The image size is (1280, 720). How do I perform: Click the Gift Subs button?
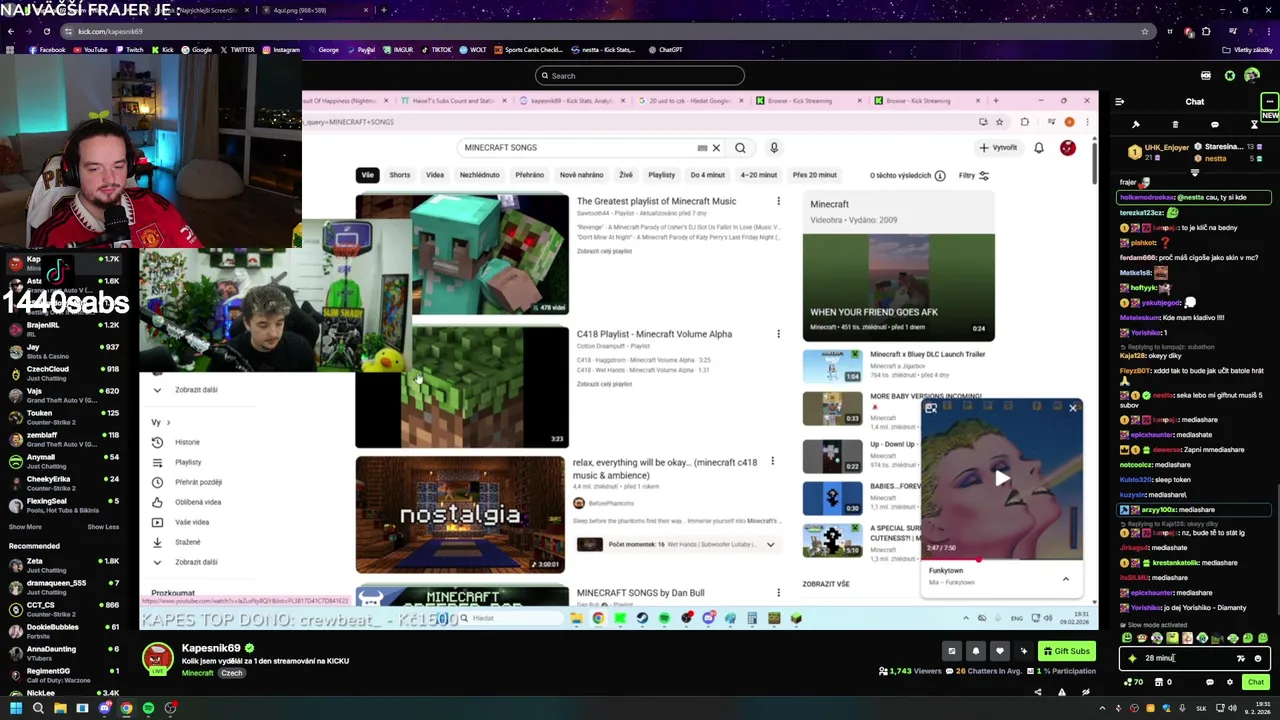pyautogui.click(x=1067, y=651)
